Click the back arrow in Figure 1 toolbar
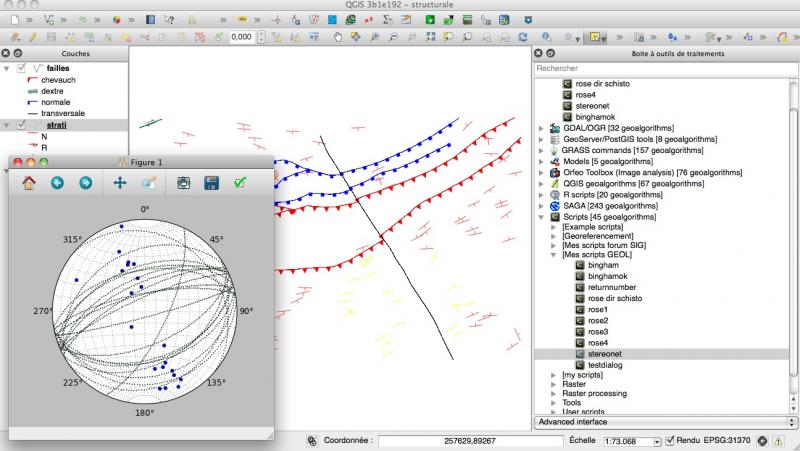Screen dimensions: 800x451 (58, 183)
